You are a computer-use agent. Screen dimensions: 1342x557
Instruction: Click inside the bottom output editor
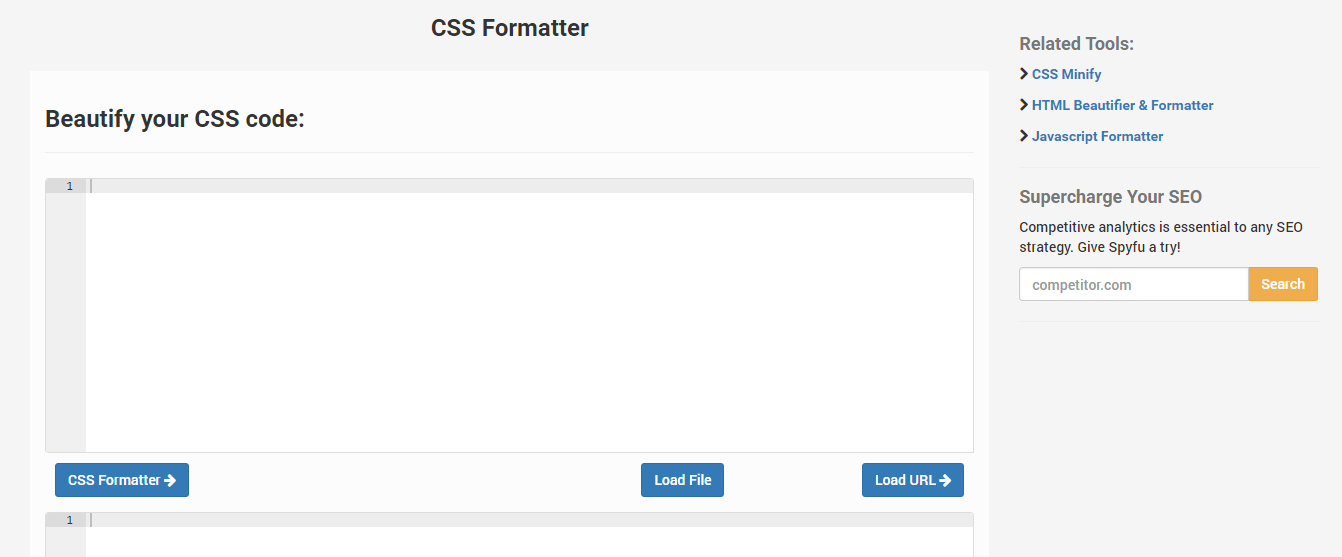click(529, 535)
